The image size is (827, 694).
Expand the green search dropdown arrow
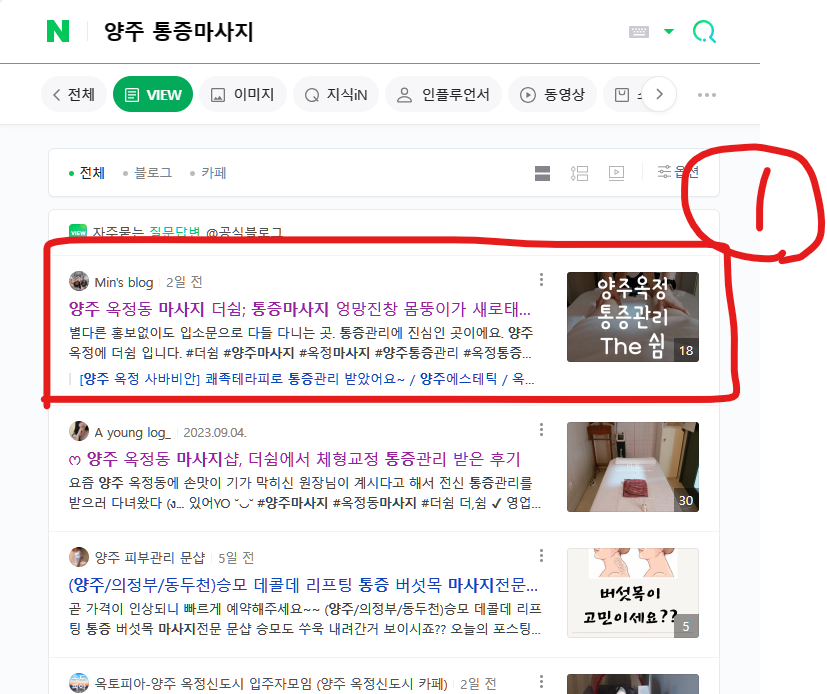point(669,32)
